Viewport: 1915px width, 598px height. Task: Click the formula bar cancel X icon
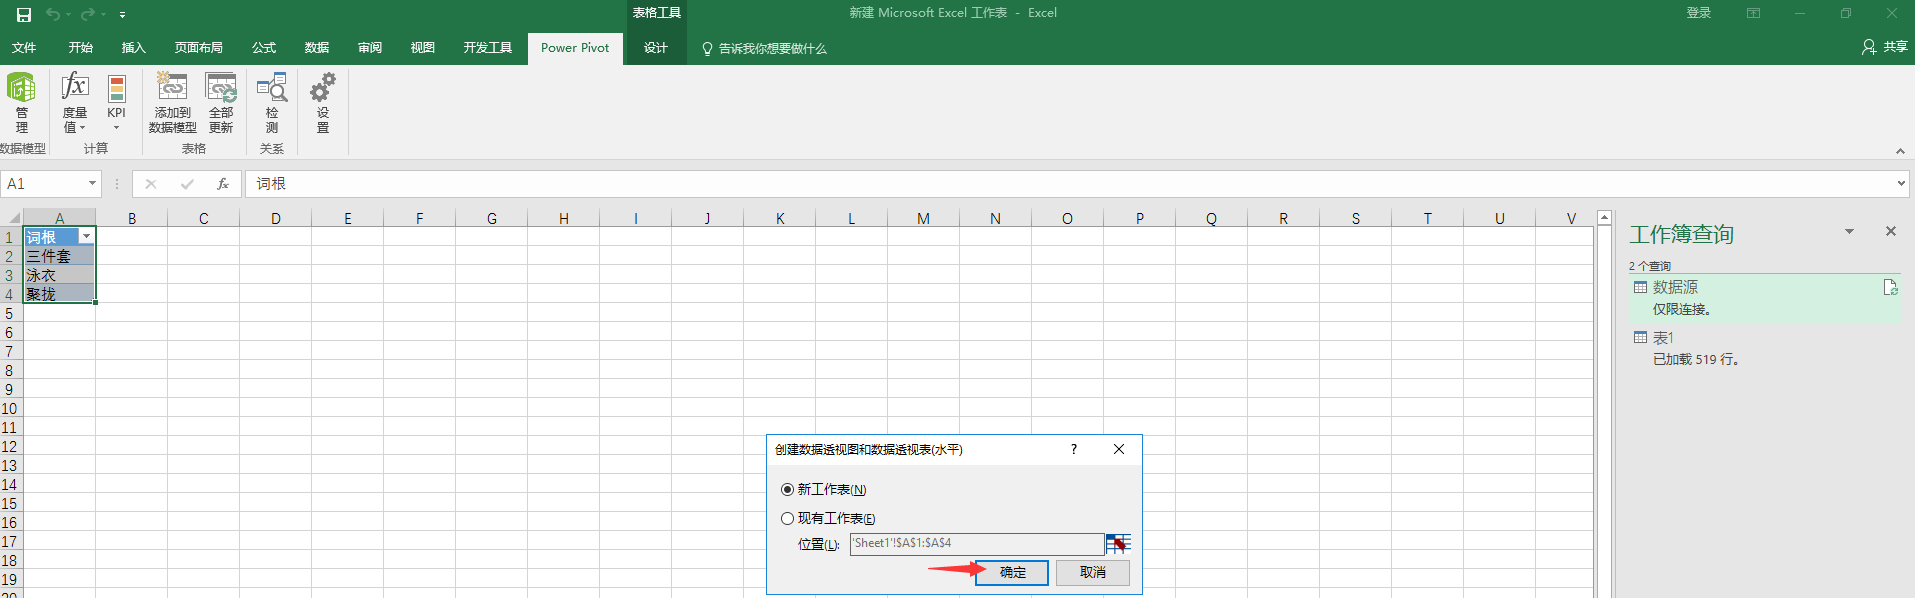151,184
